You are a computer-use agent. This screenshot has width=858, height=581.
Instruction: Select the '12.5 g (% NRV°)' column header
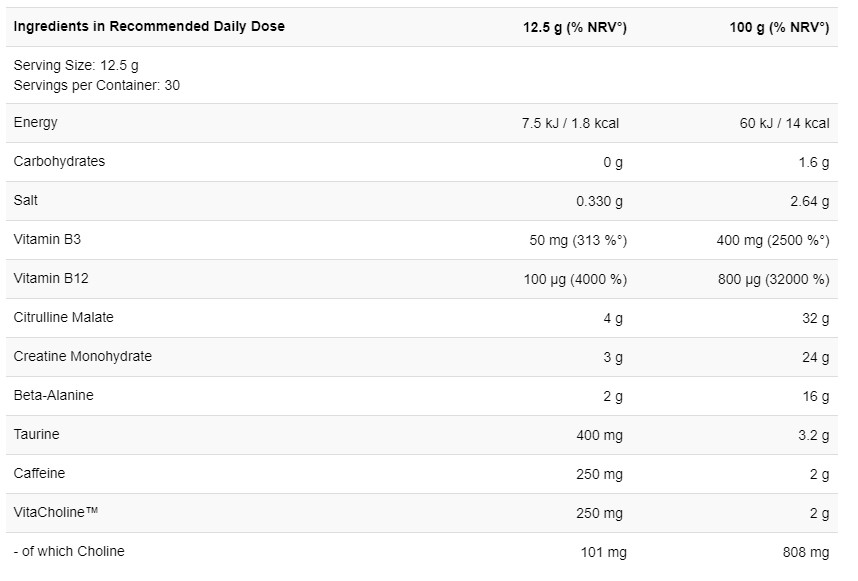(575, 27)
